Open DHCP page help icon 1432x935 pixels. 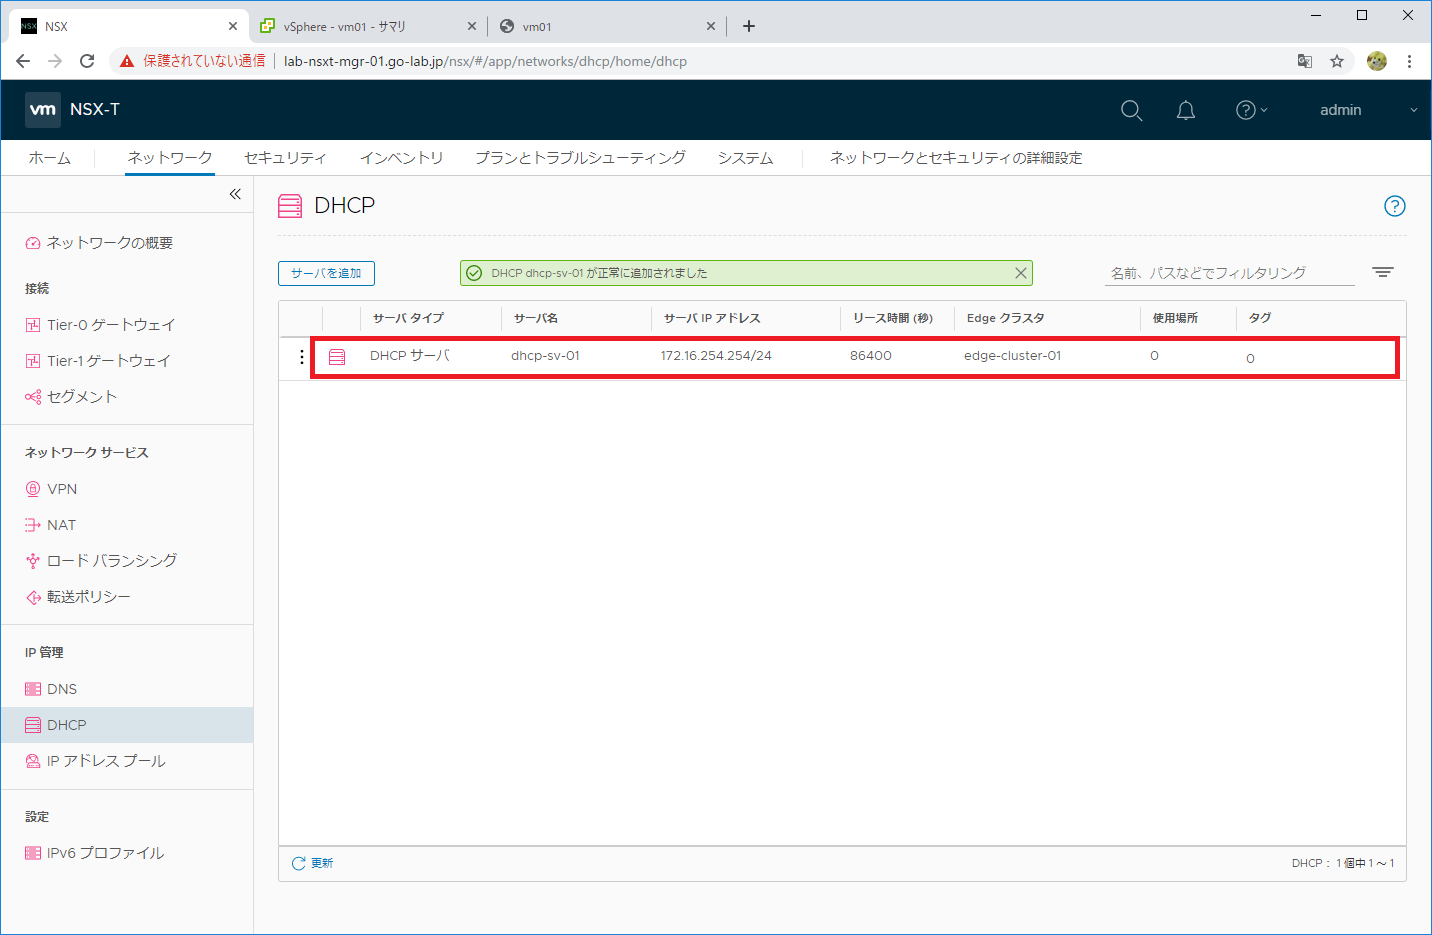(1394, 206)
